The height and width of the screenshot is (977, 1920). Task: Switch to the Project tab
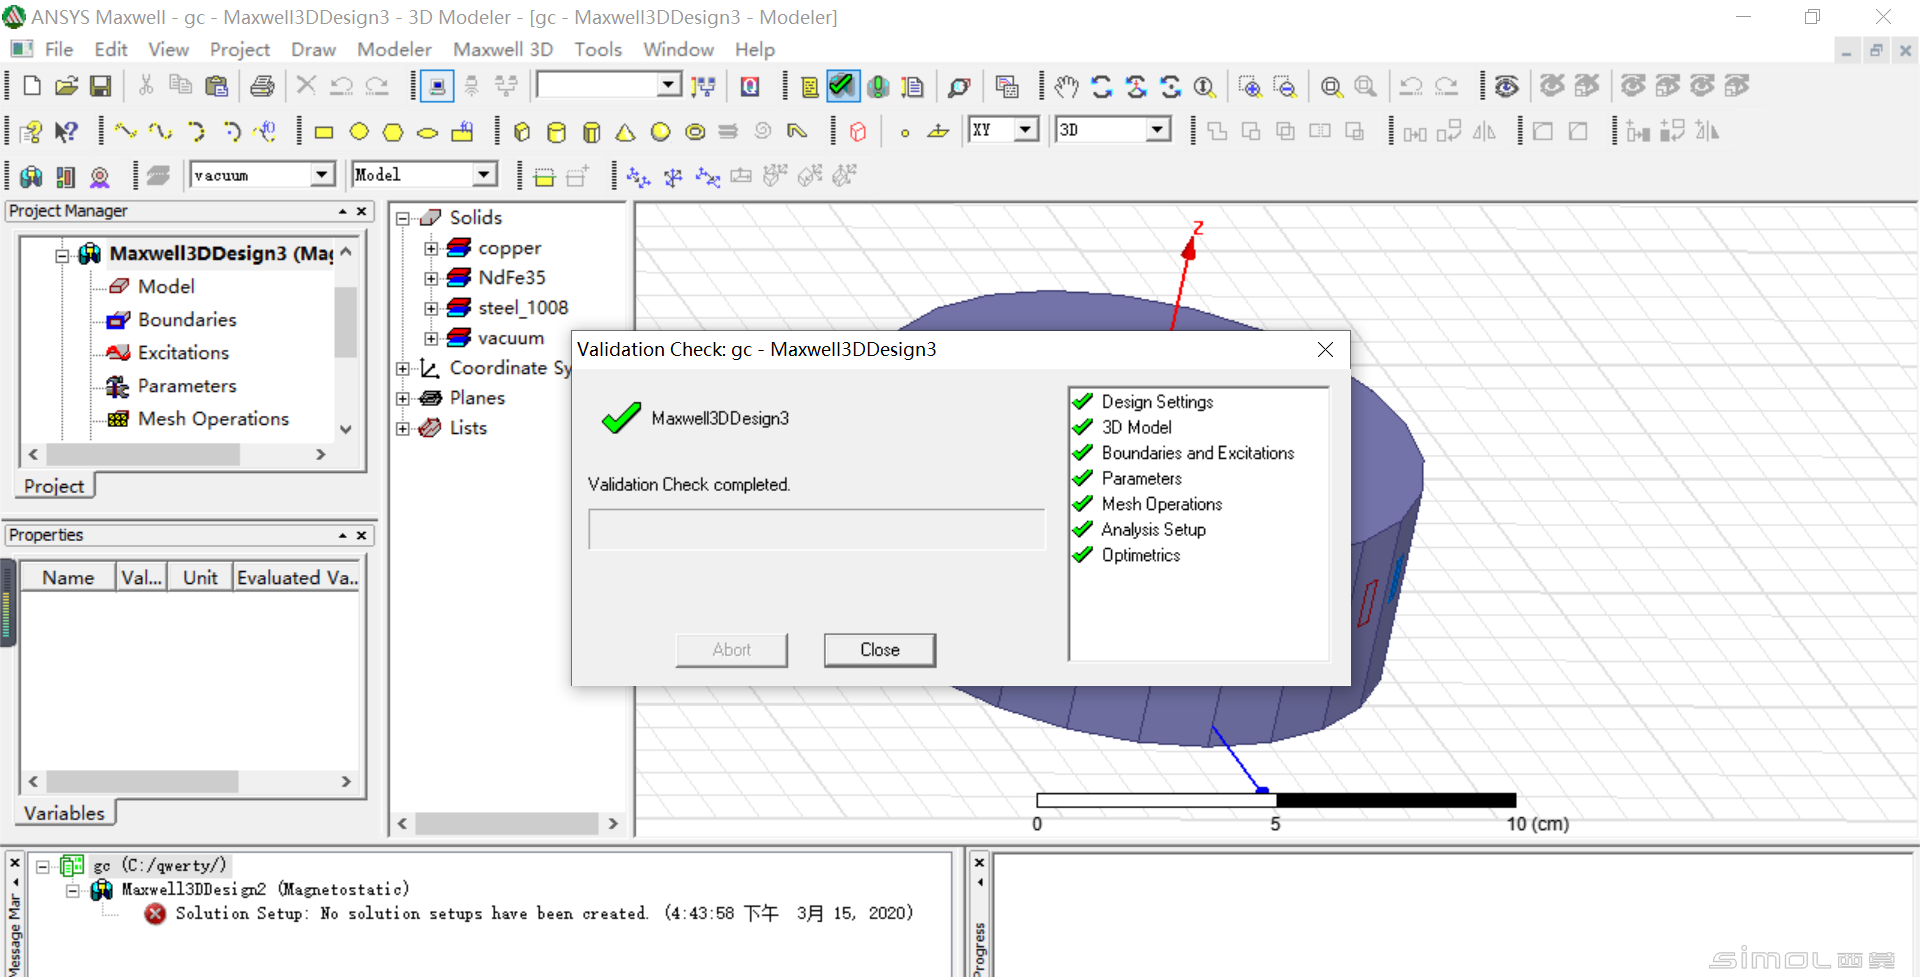(x=55, y=486)
